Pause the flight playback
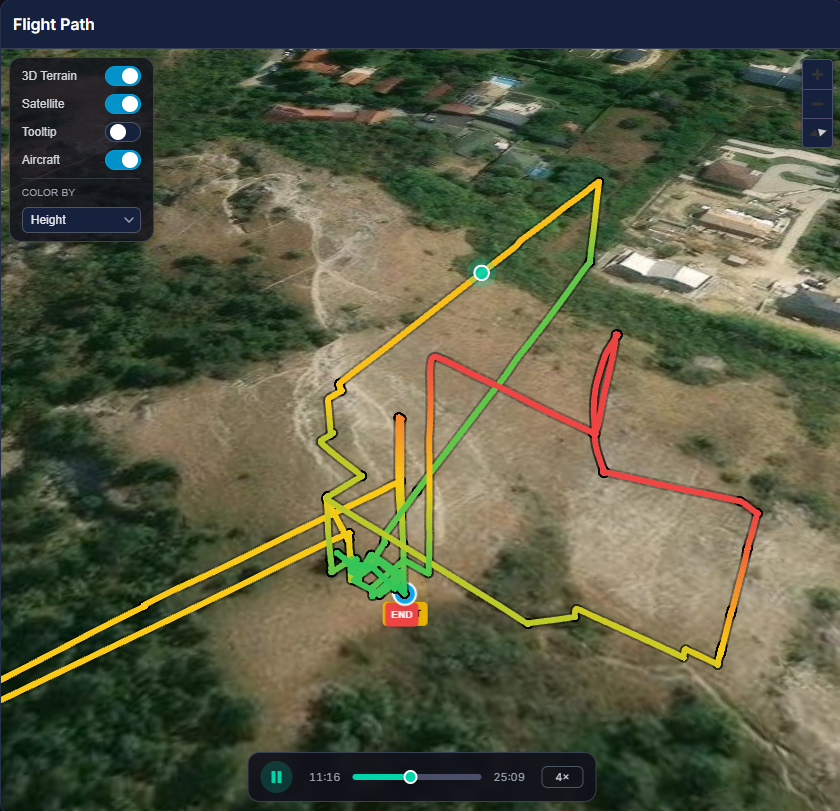 click(x=277, y=776)
